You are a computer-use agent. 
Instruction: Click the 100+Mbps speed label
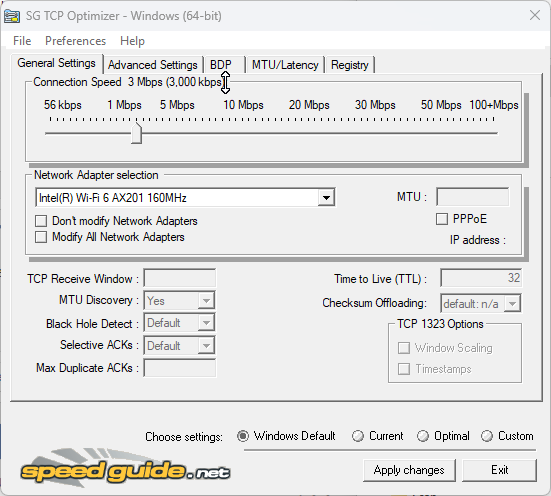pos(494,105)
